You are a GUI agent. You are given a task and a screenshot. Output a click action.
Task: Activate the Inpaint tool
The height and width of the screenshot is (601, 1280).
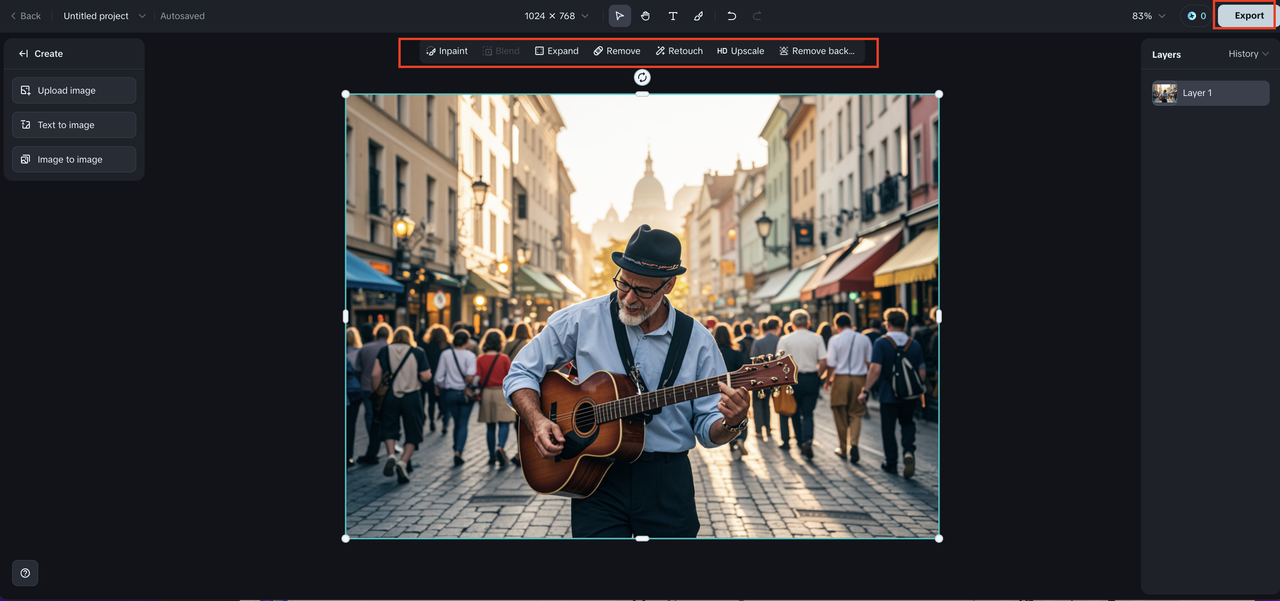[447, 51]
